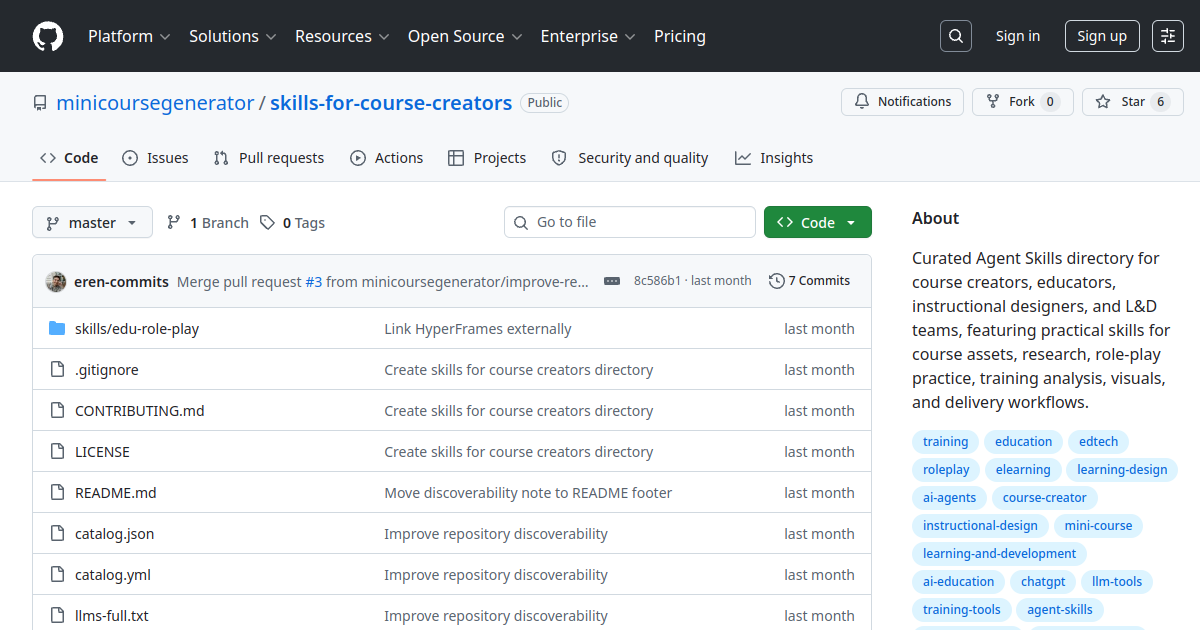Click the file icon for .gitignore
The width and height of the screenshot is (1200, 630).
point(57,370)
